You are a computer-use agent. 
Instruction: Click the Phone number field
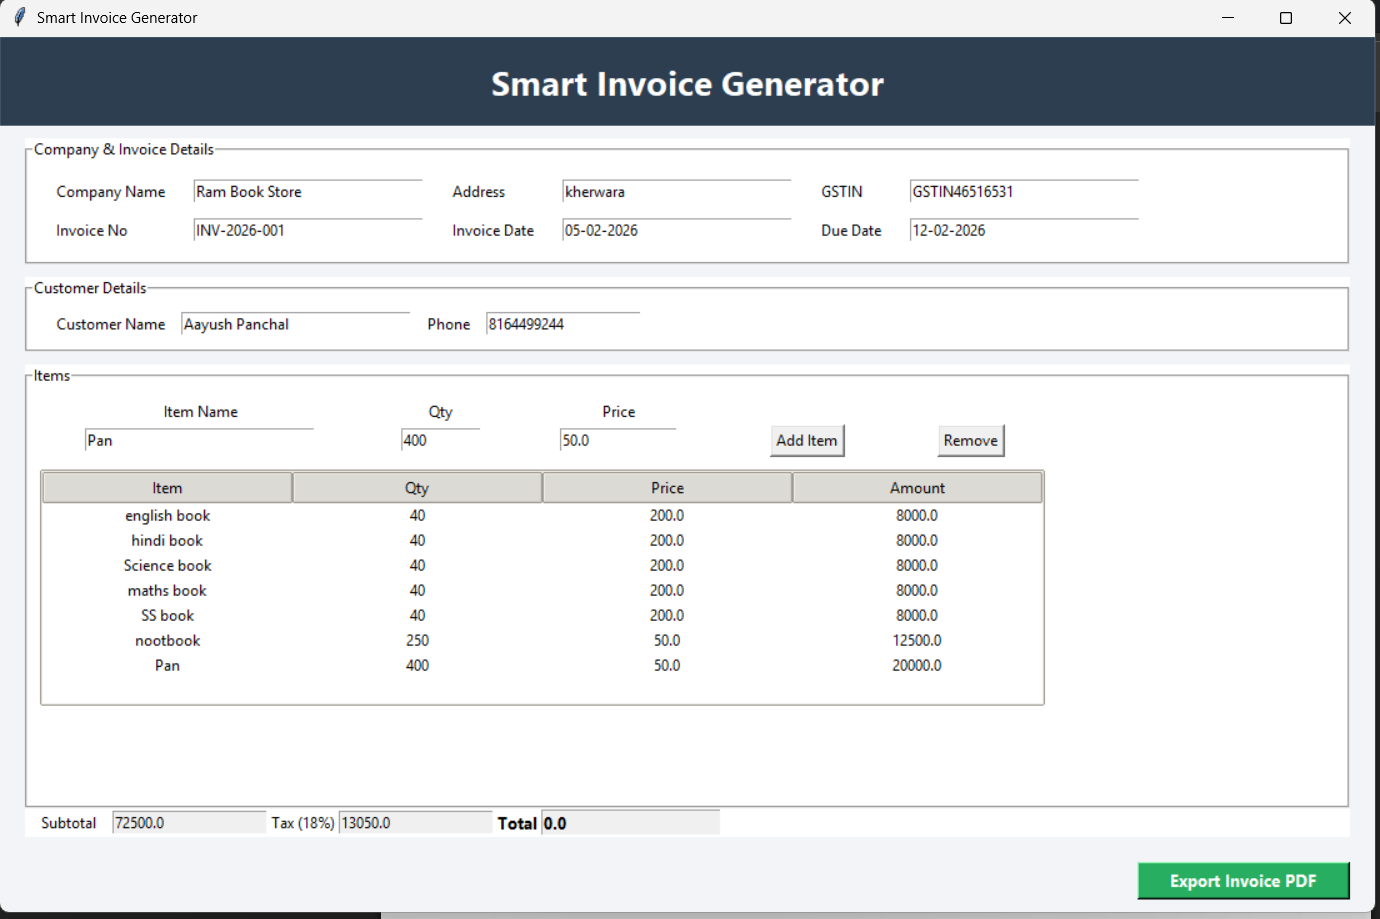point(562,325)
